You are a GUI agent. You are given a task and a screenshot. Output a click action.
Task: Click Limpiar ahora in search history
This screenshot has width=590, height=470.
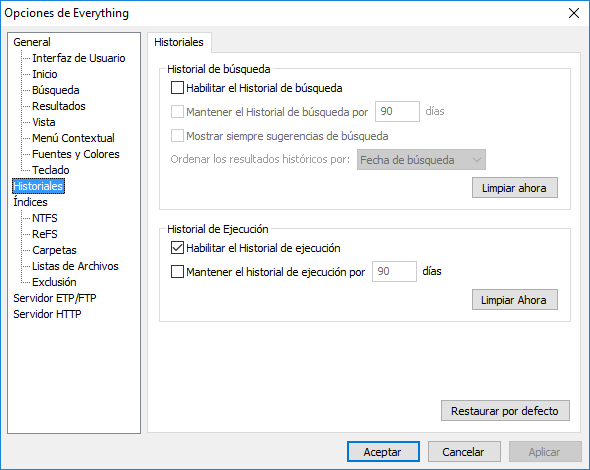click(x=514, y=188)
